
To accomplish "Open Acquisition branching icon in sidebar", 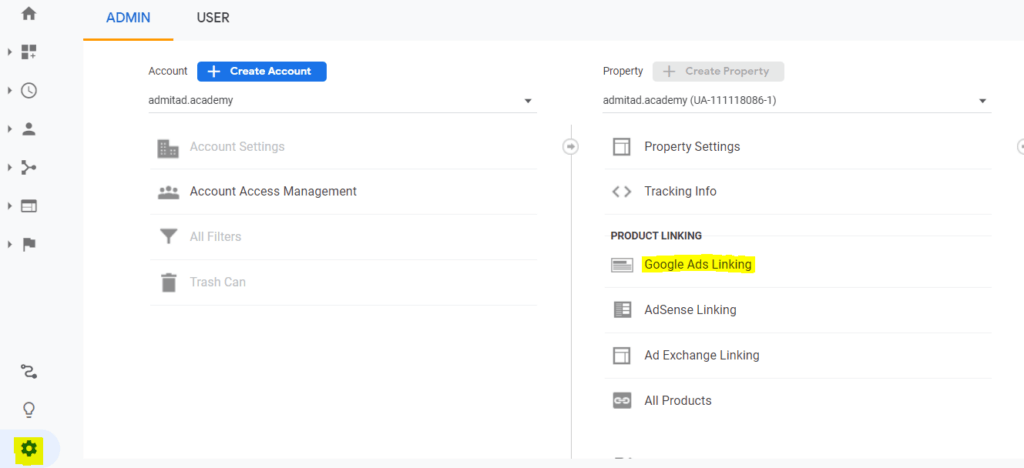I will (29, 168).
